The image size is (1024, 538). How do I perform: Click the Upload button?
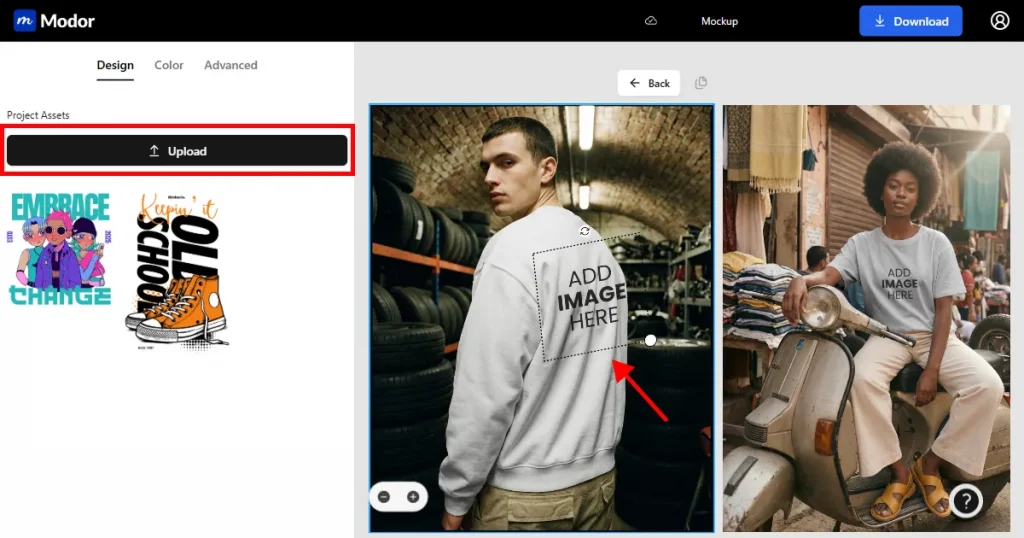click(177, 151)
